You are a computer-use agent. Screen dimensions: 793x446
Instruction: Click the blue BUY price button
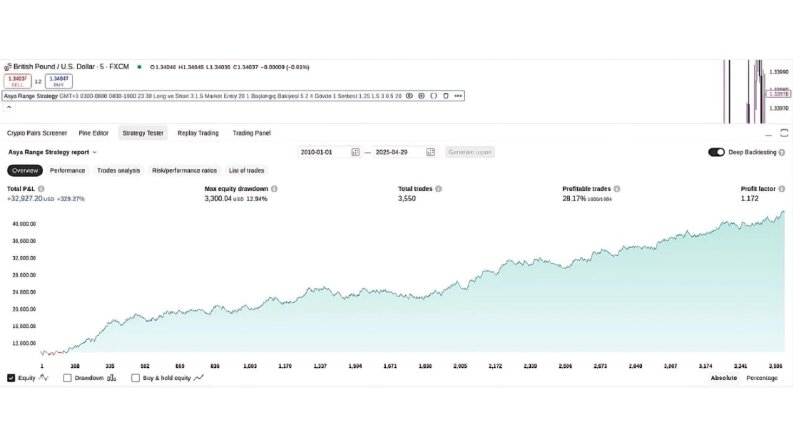point(59,81)
